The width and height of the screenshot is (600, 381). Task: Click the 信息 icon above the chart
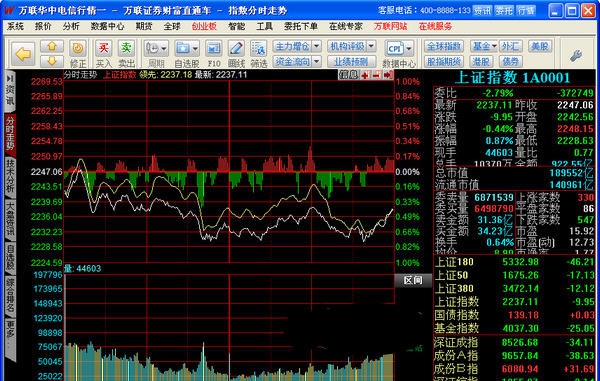coord(348,75)
